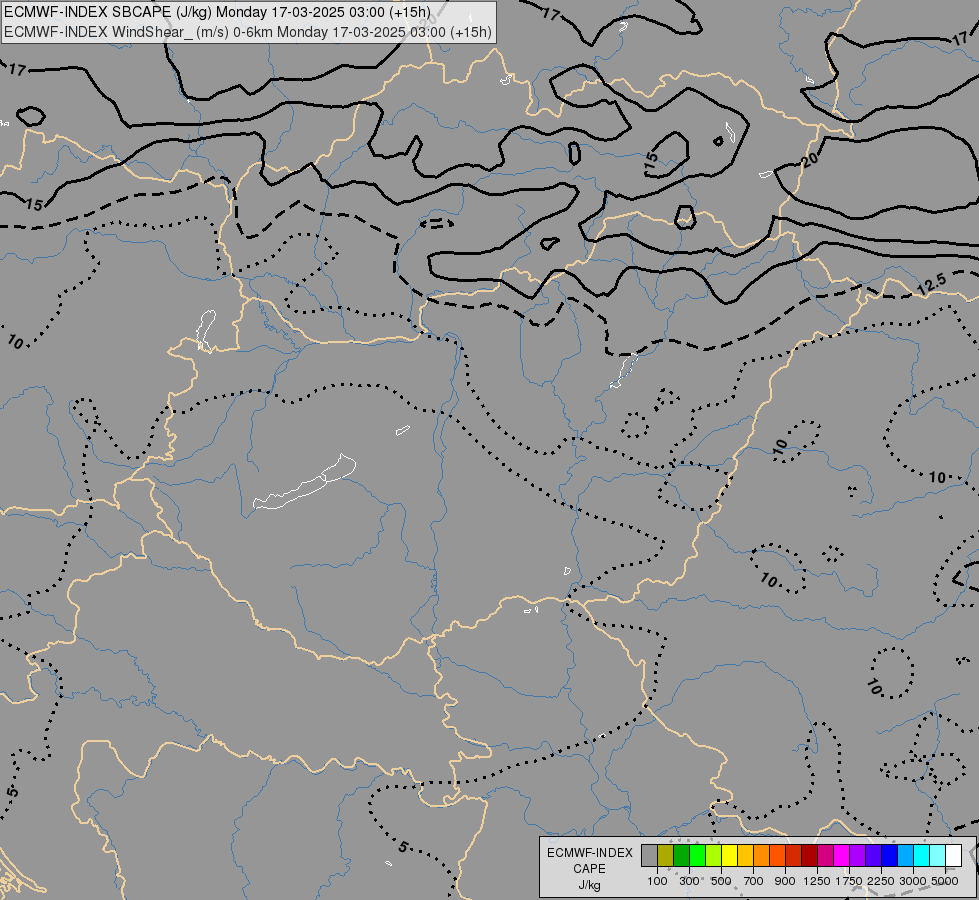
Task: Click the brick red legend swatch
Action: (x=794, y=856)
